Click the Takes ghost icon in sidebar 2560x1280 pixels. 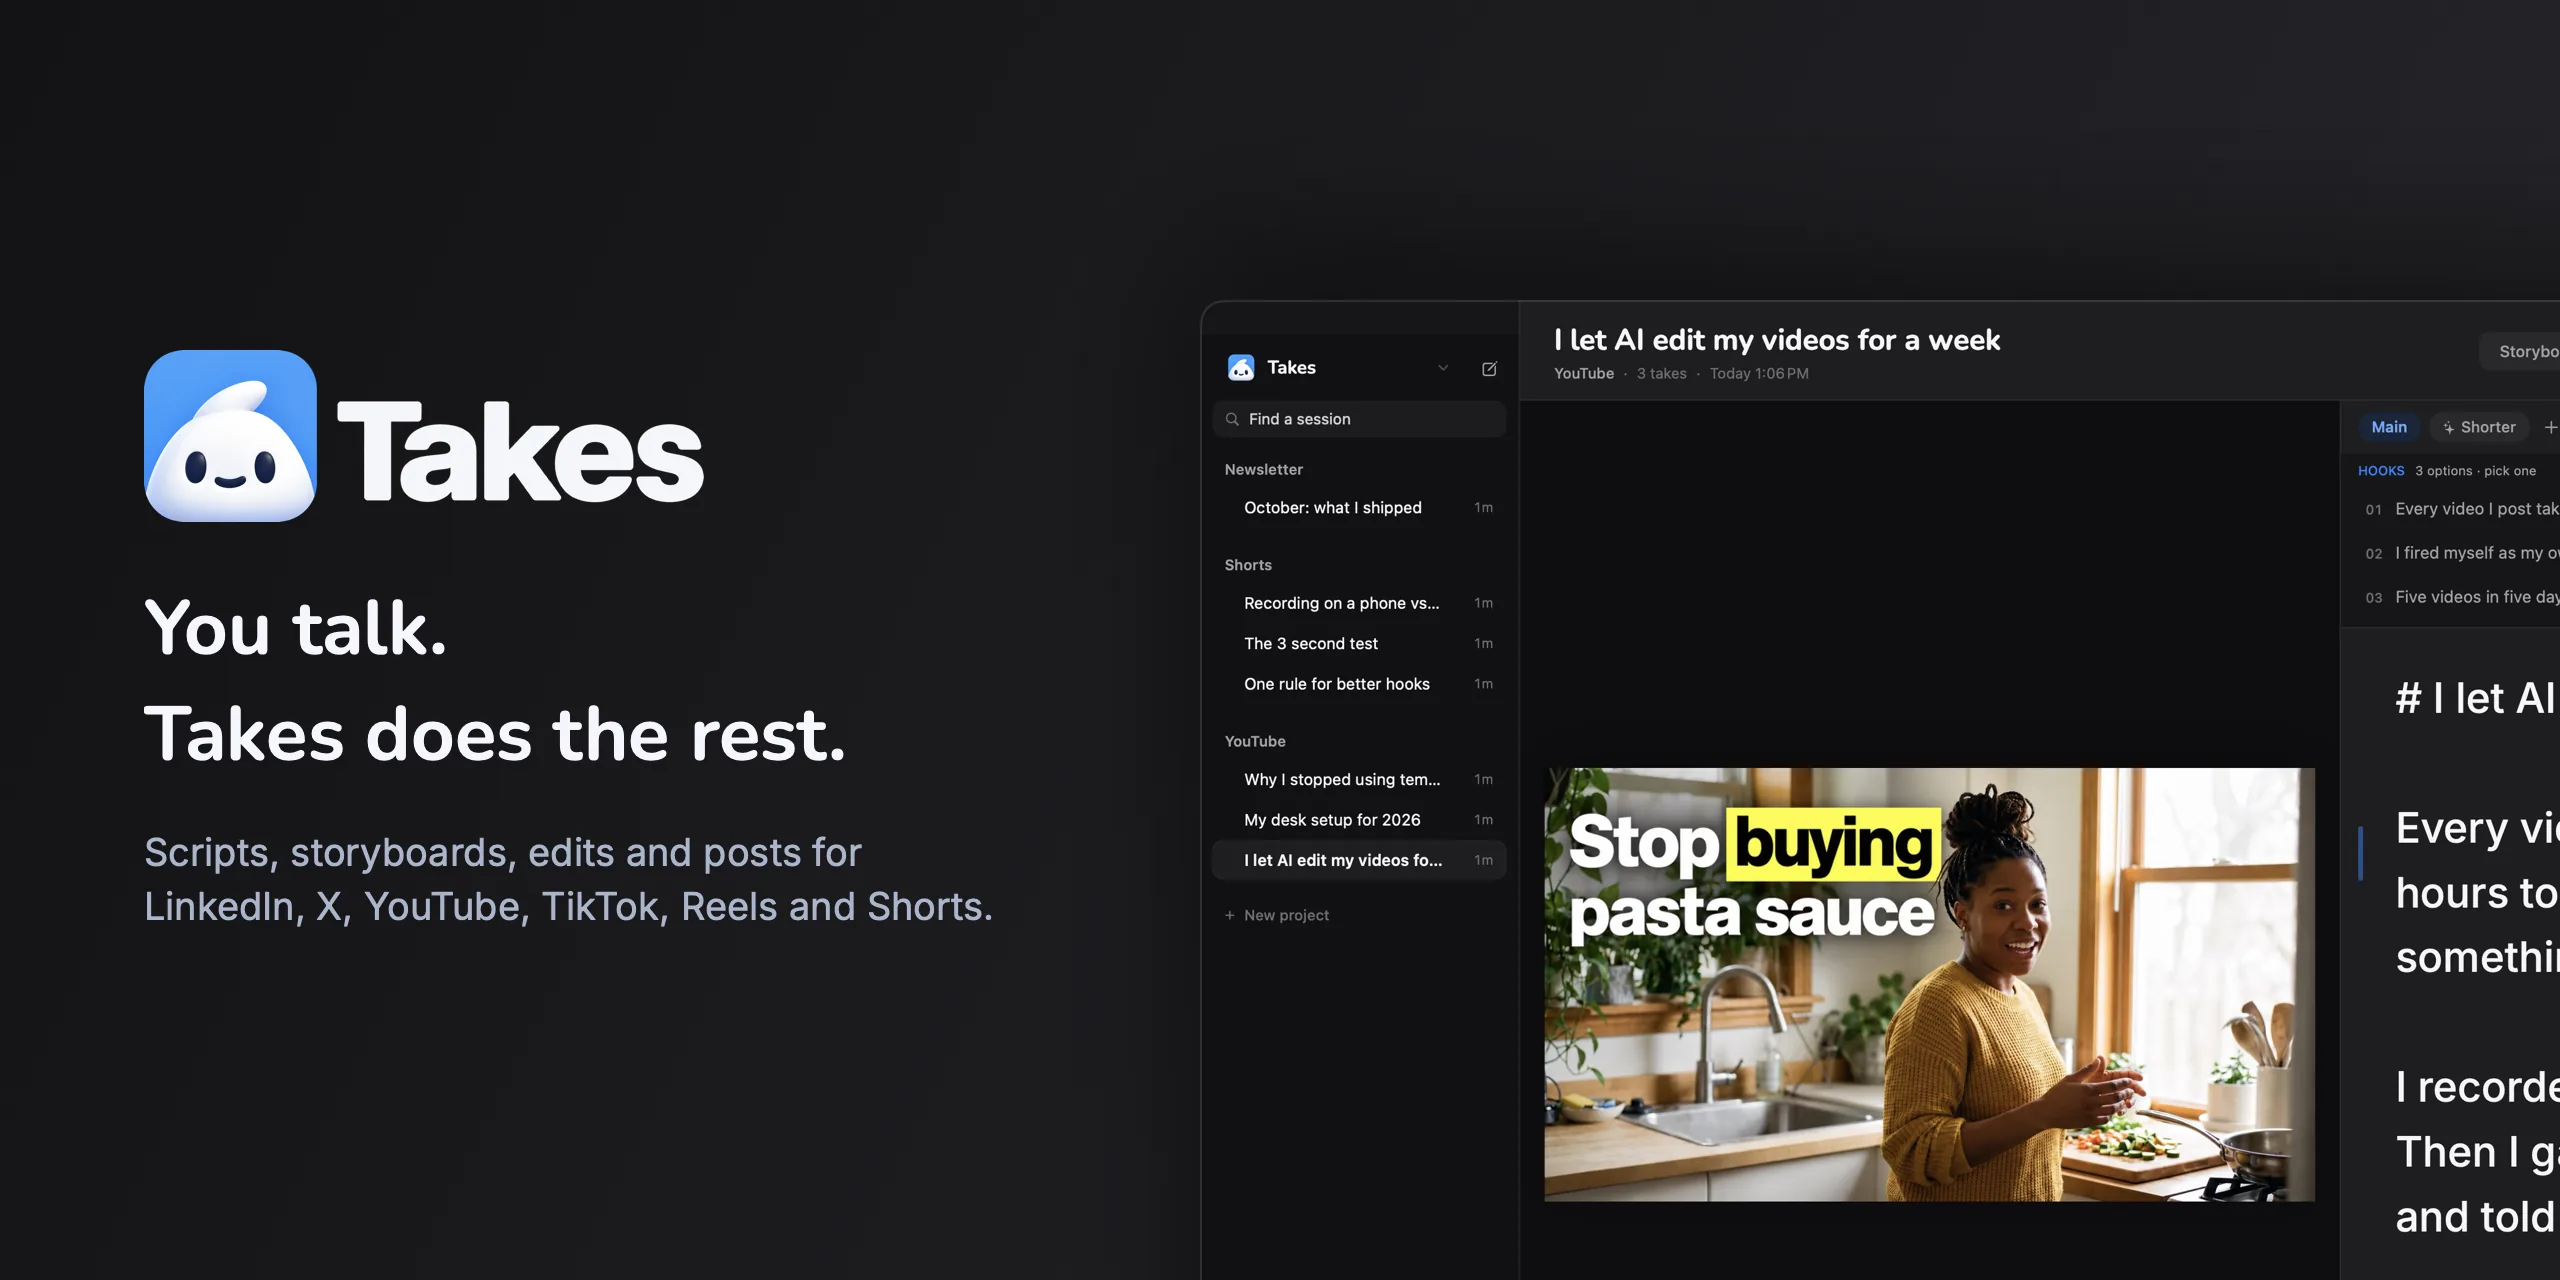pyautogui.click(x=1241, y=368)
